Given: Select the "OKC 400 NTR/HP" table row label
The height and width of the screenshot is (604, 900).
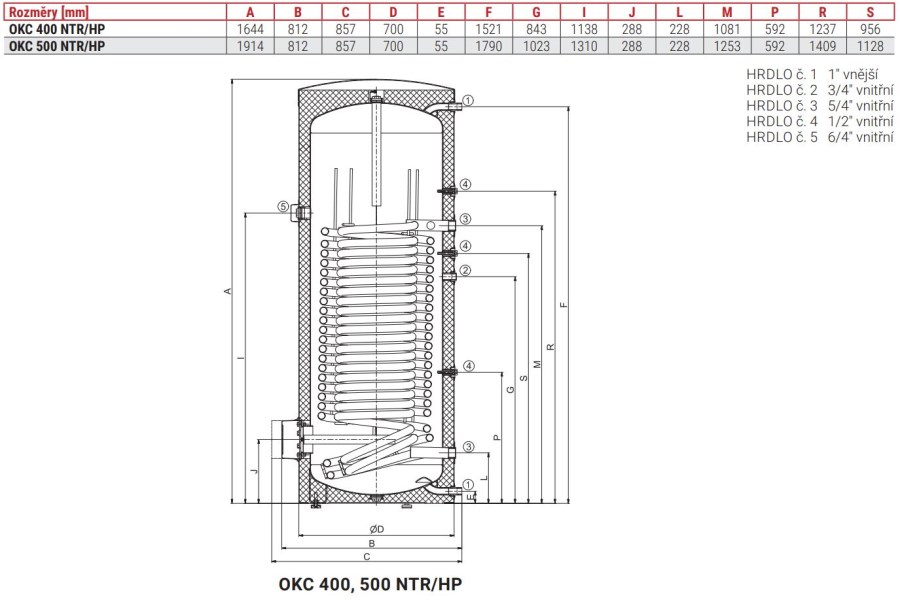Looking at the screenshot, I should (x=57, y=29).
